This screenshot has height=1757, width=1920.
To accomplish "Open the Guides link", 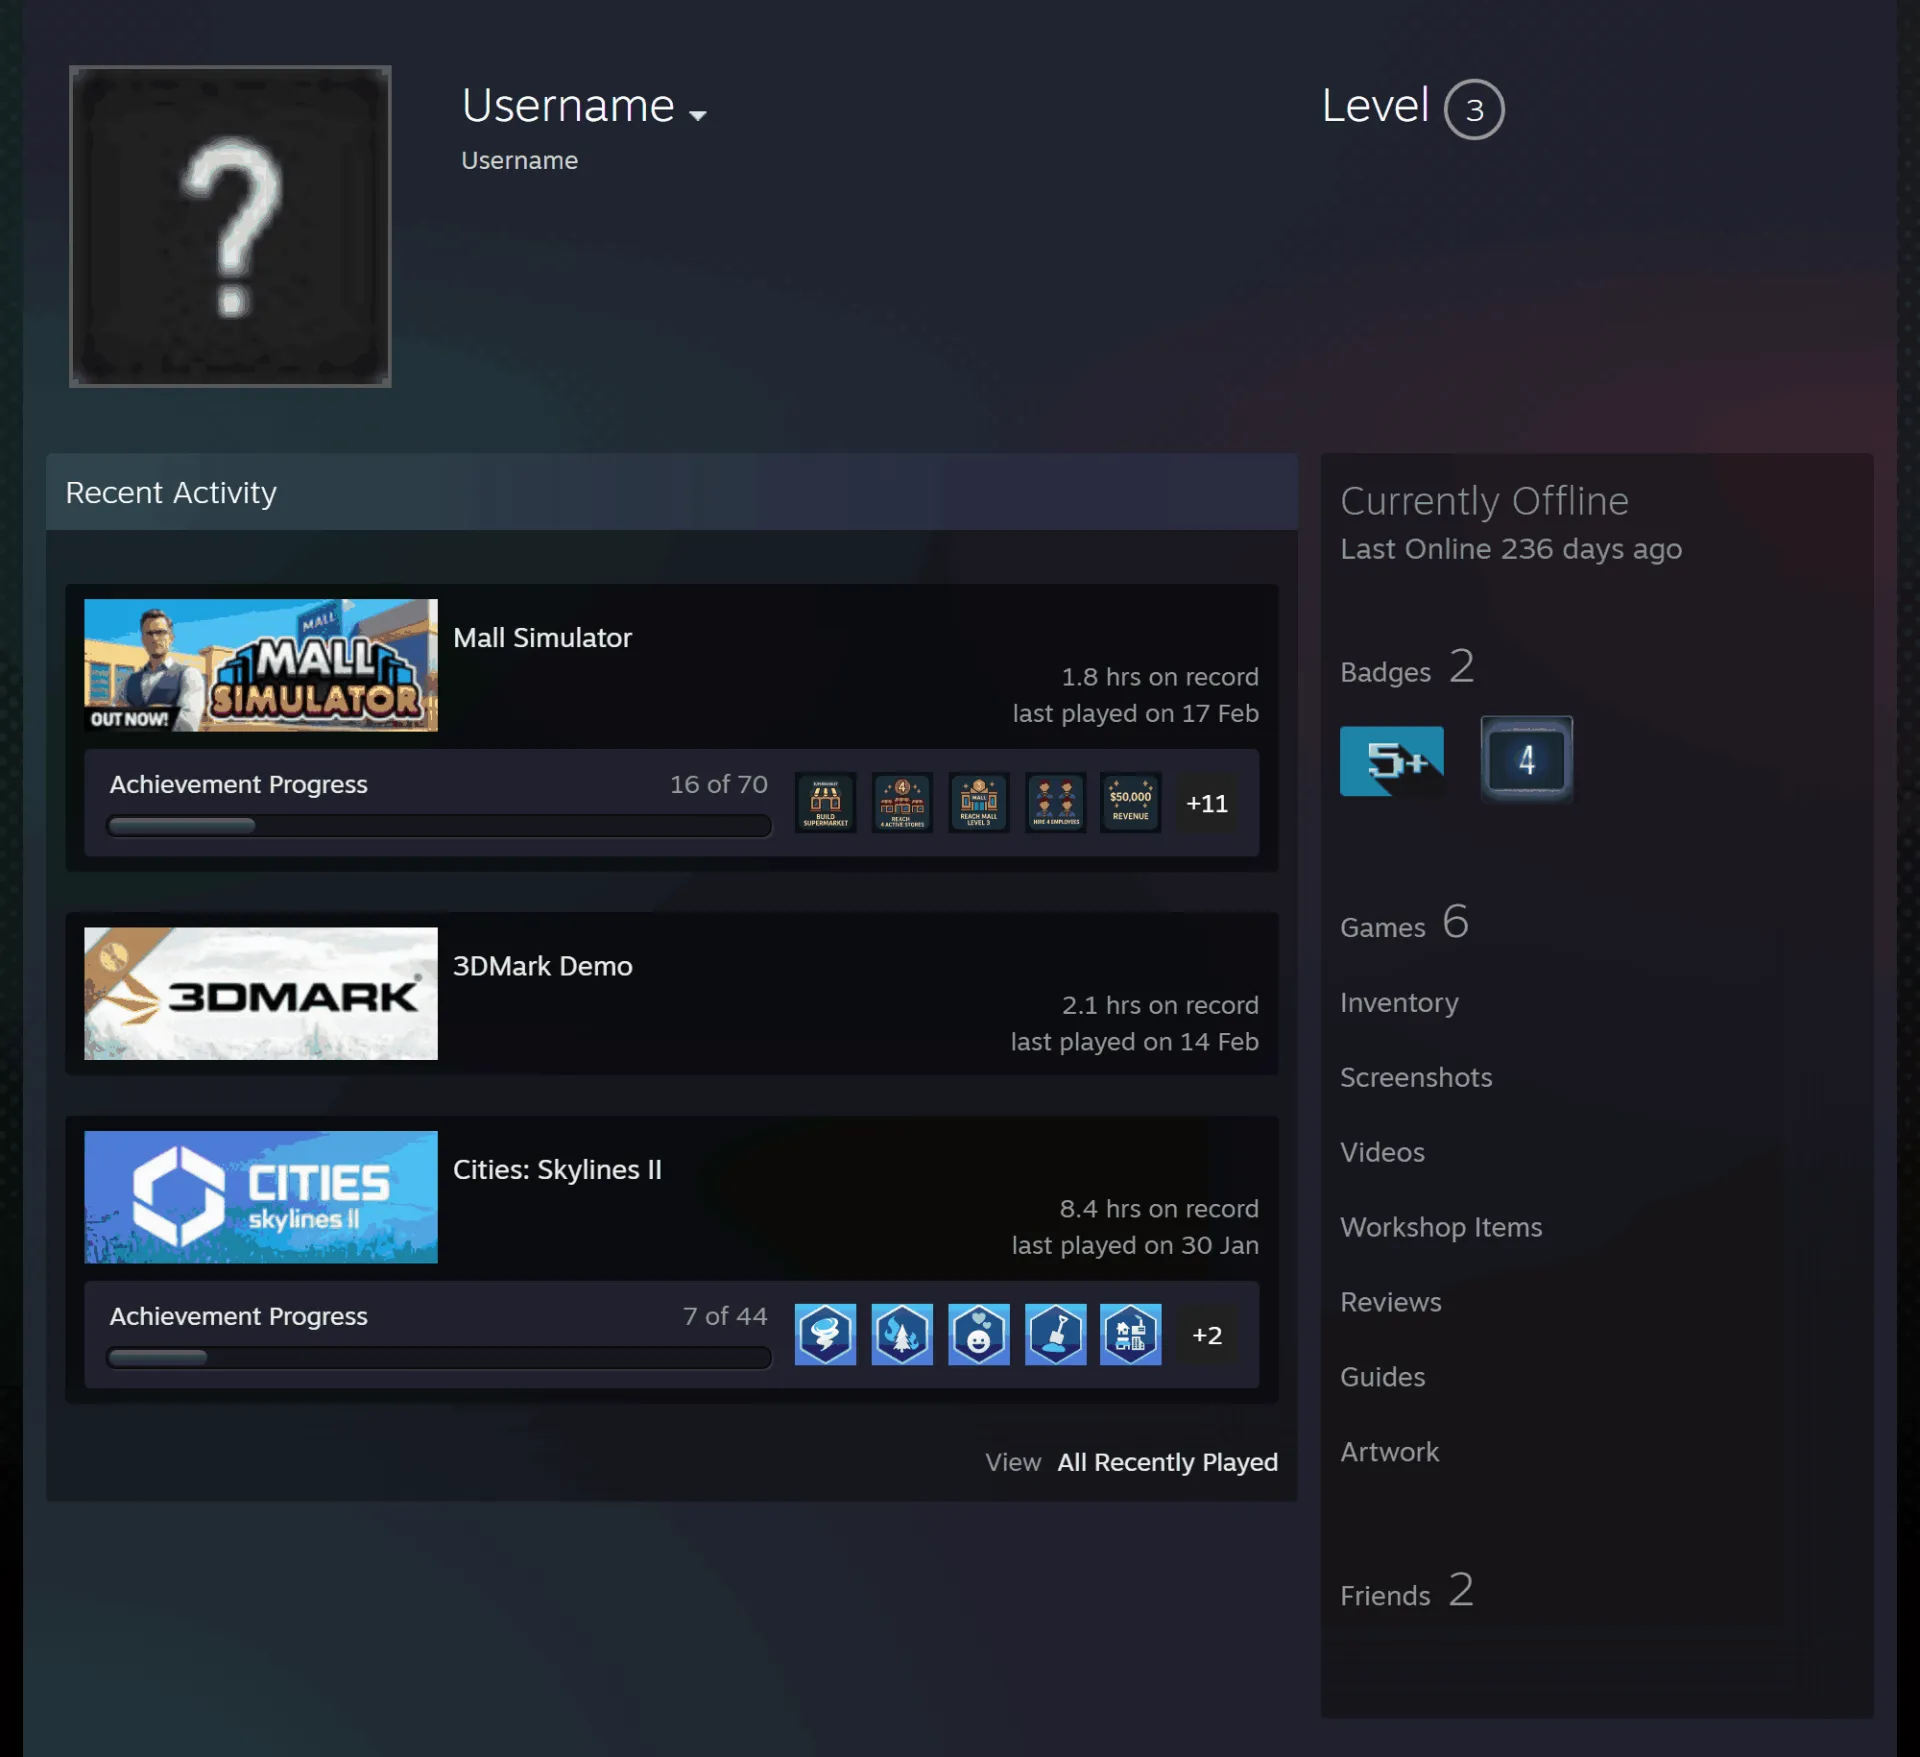I will pyautogui.click(x=1382, y=1377).
